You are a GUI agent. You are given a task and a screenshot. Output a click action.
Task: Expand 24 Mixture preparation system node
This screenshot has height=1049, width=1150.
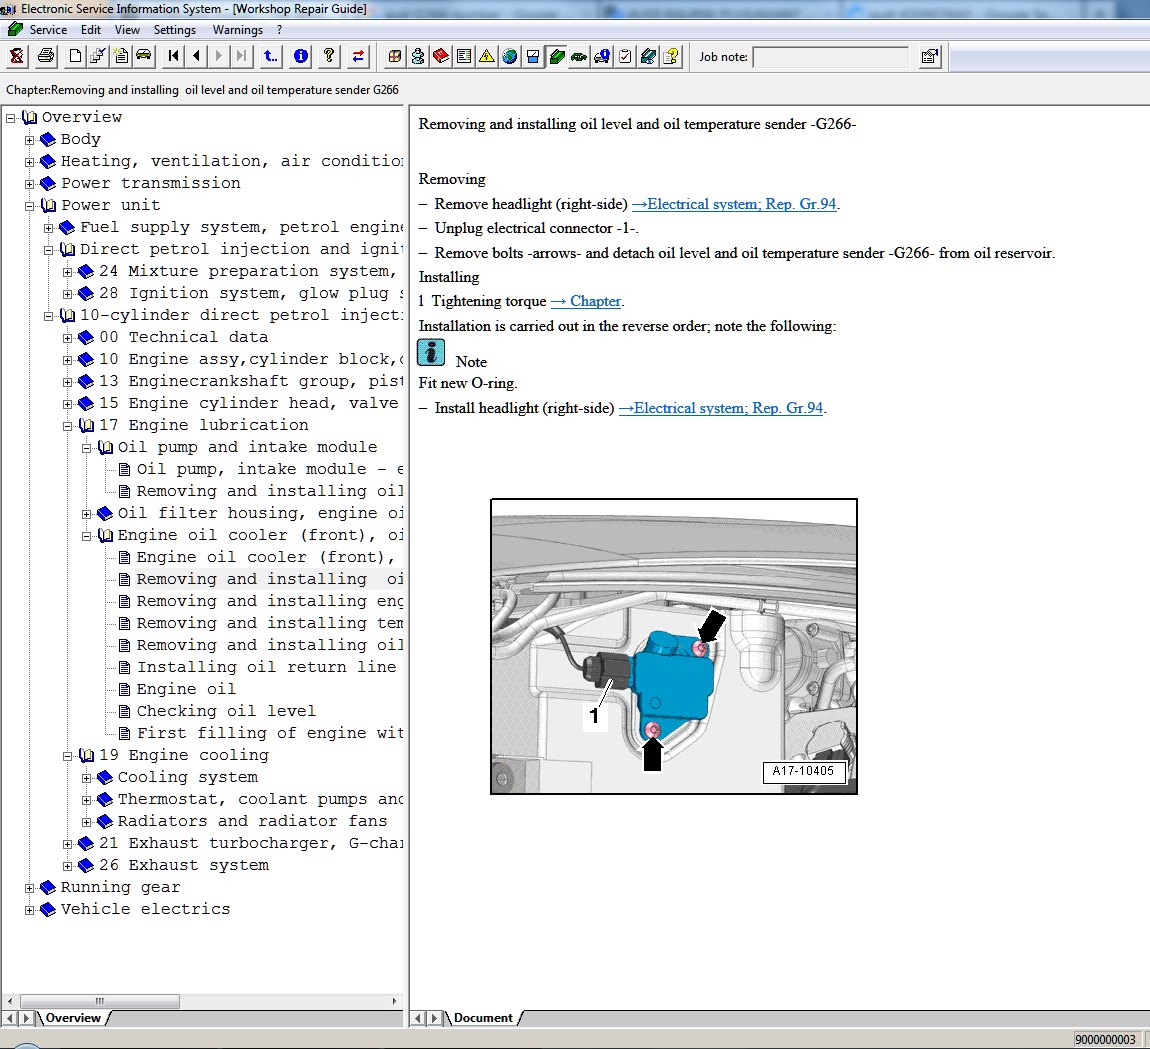click(67, 272)
